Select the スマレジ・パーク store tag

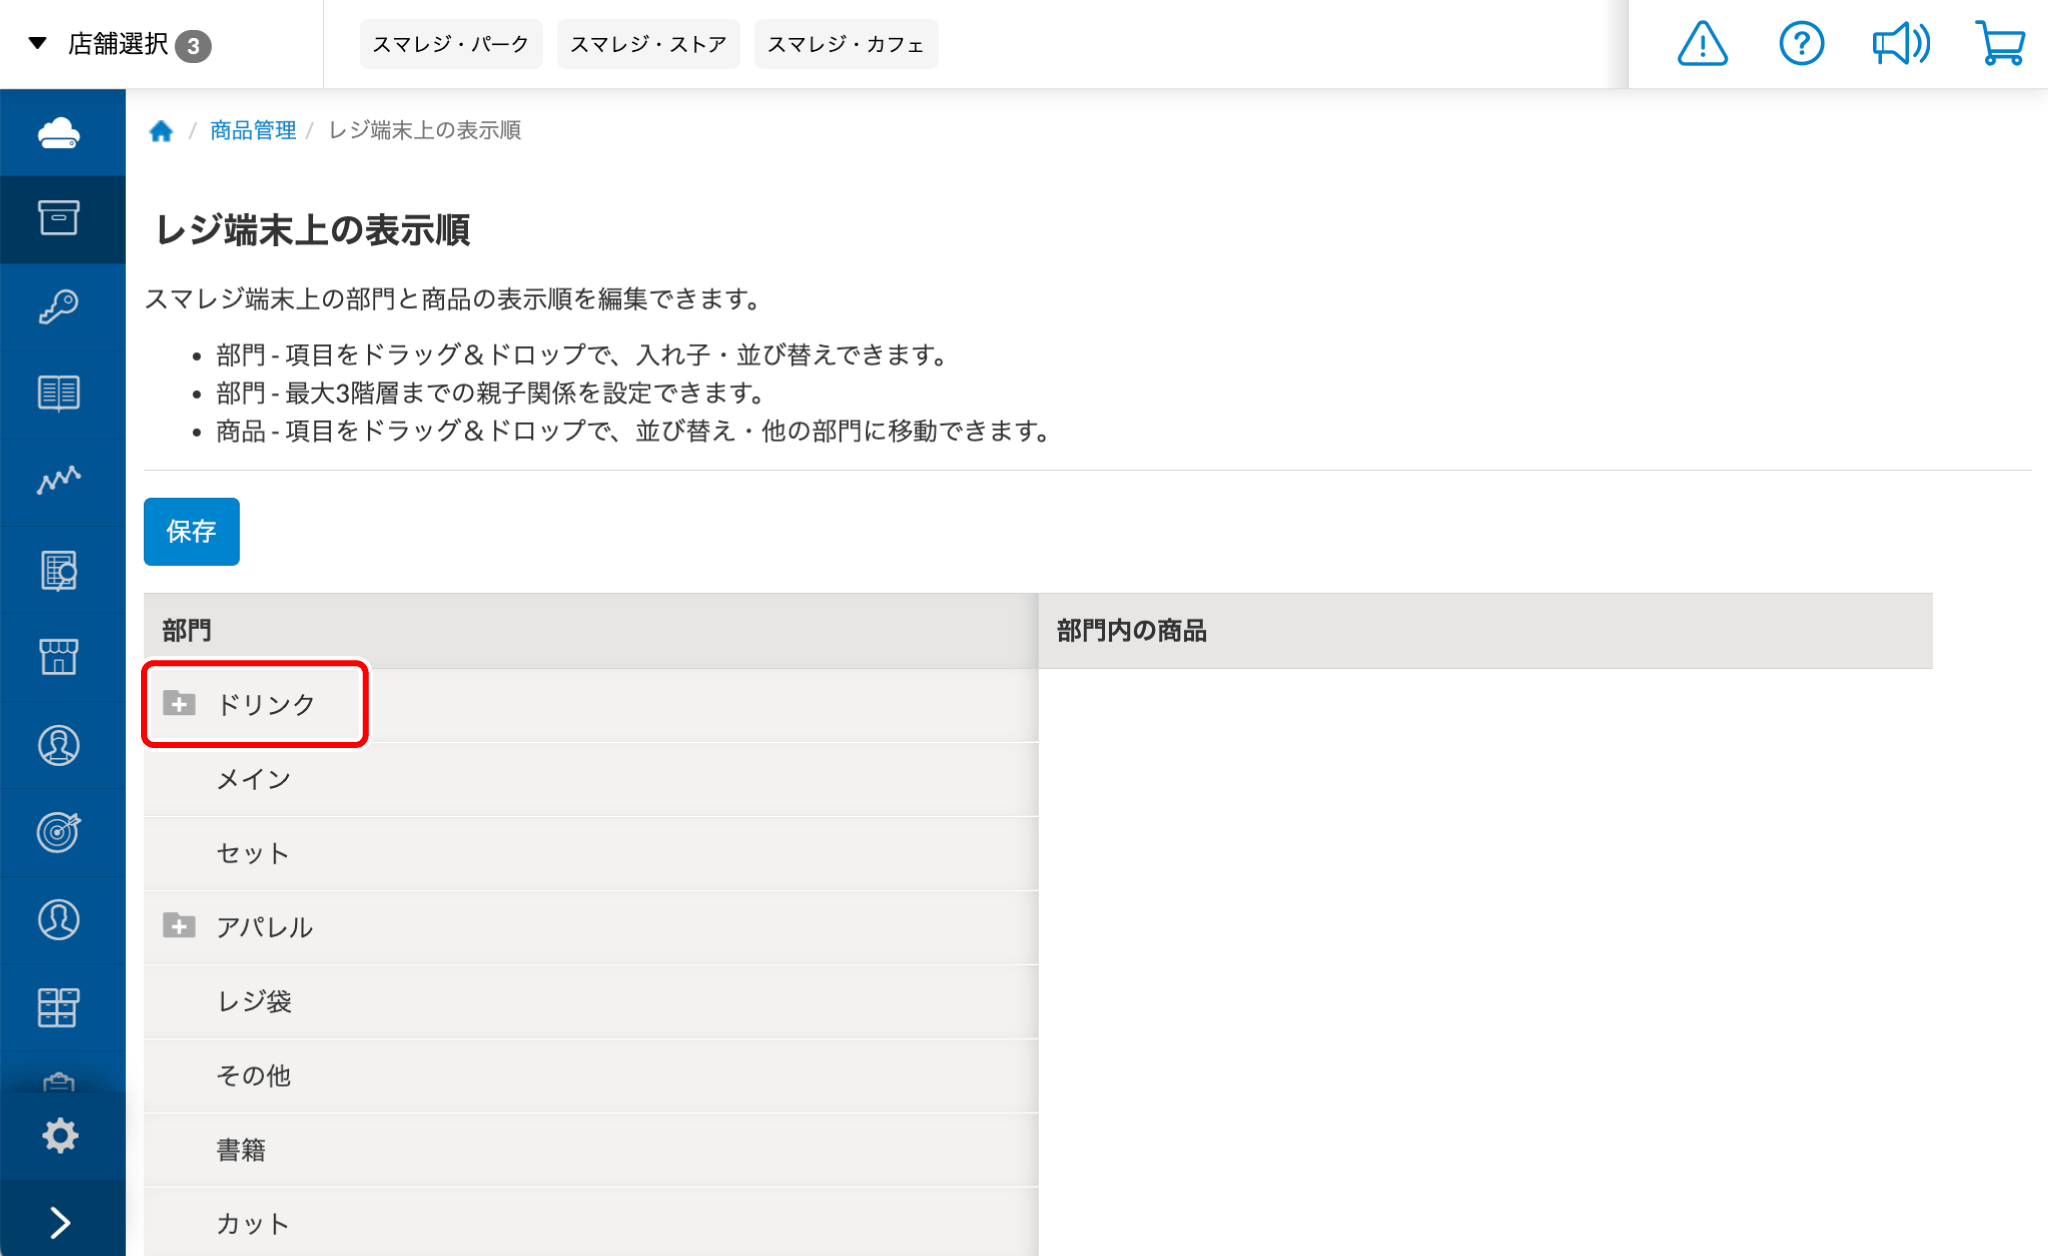click(450, 44)
